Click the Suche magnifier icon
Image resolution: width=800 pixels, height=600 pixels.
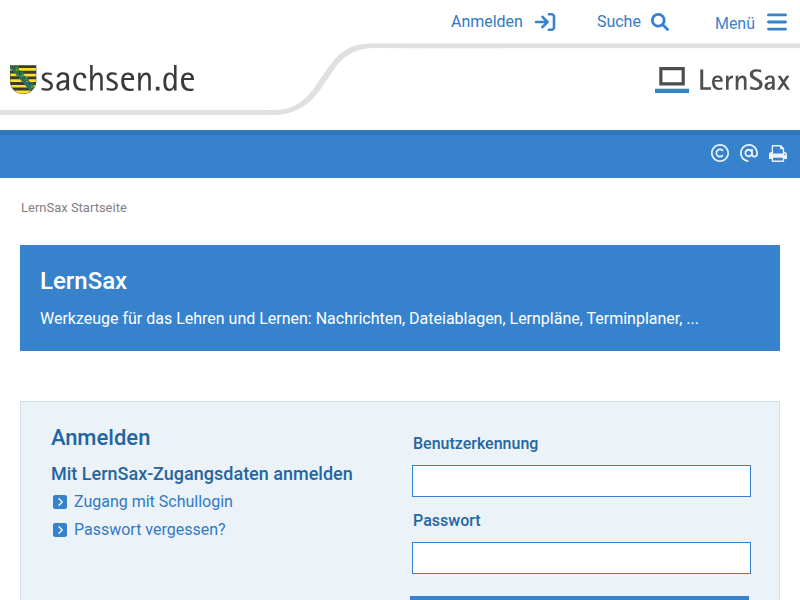pyautogui.click(x=660, y=22)
